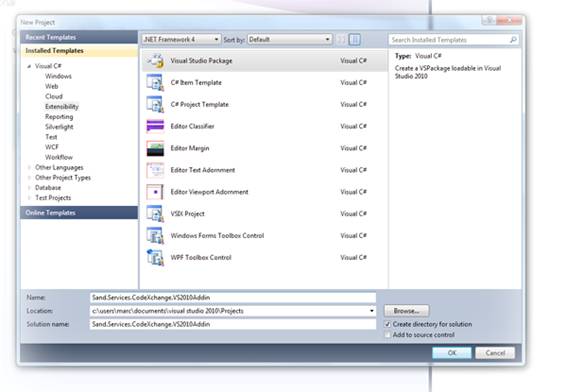Click the Browse... button

(406, 311)
